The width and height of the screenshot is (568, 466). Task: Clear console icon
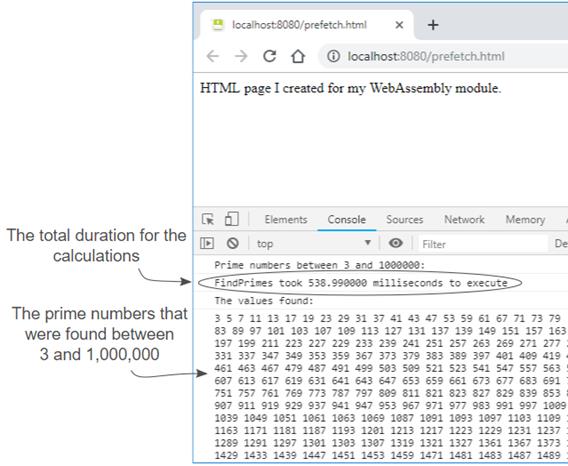pyautogui.click(x=233, y=243)
